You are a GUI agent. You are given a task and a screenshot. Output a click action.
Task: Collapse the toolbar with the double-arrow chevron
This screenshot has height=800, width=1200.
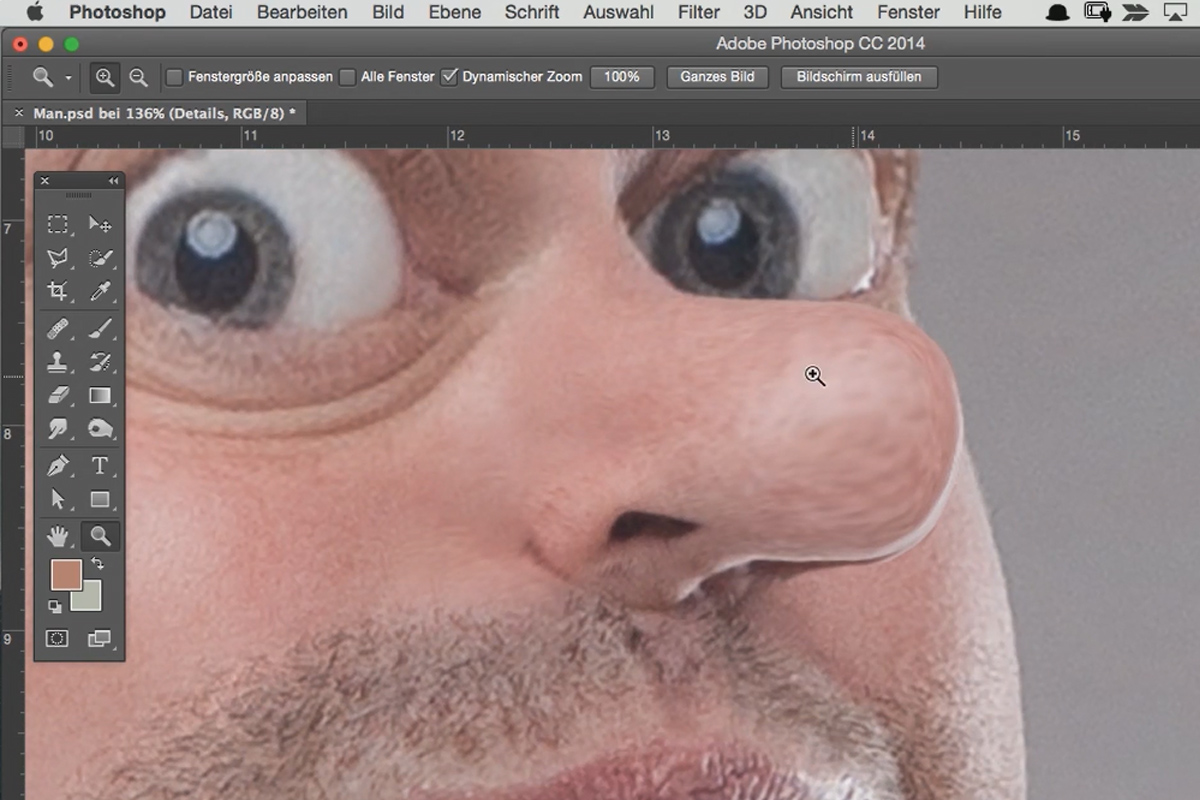[113, 181]
